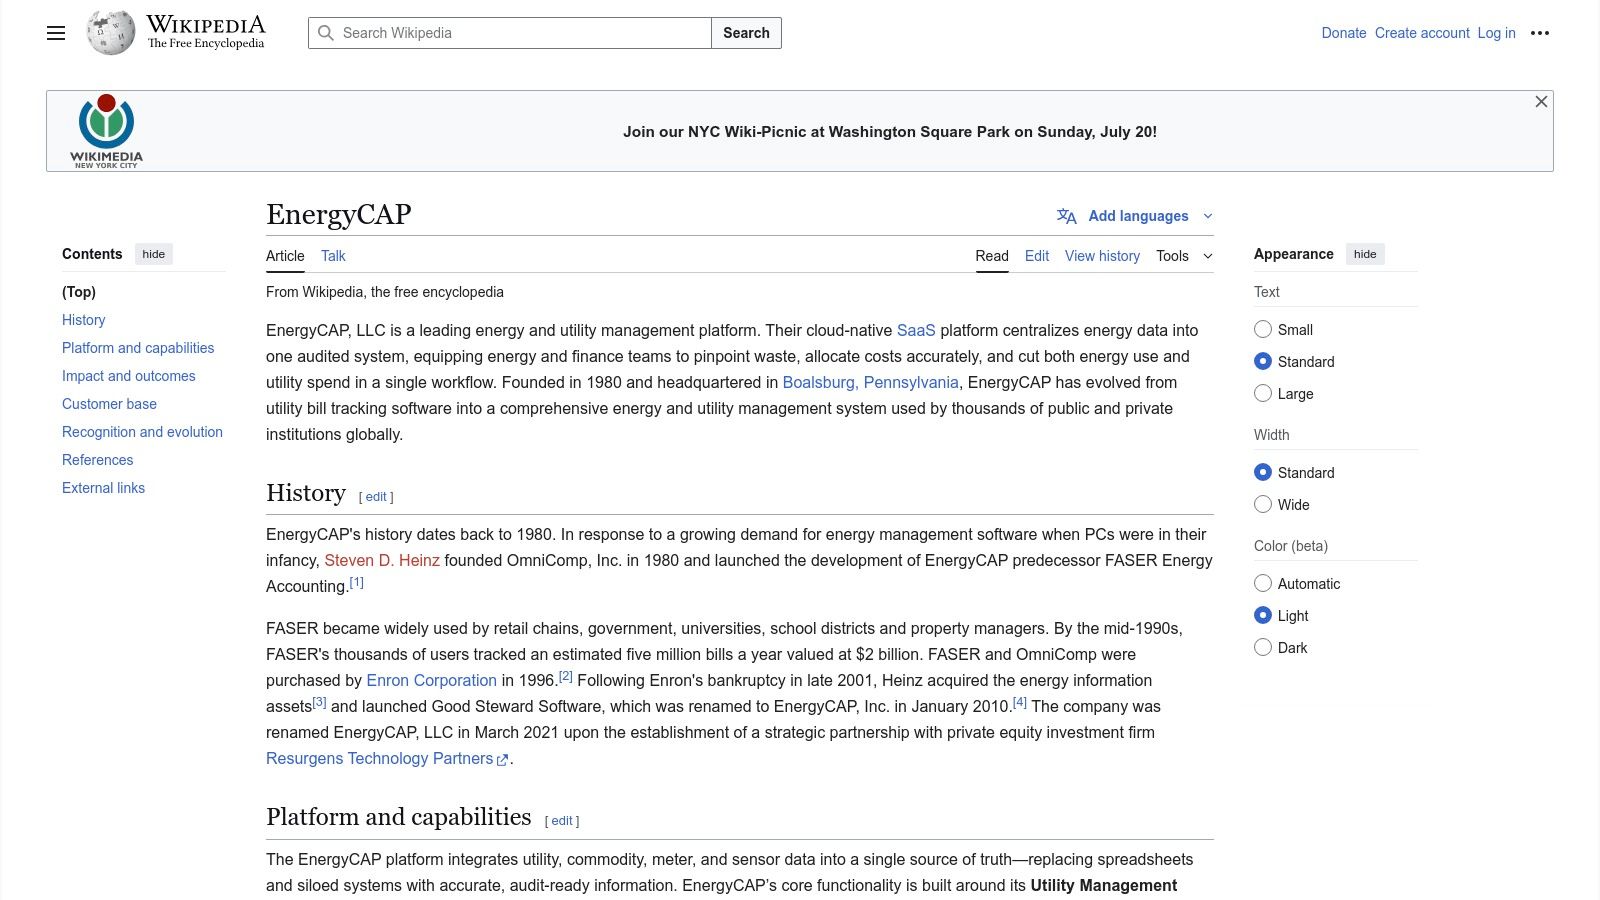Hide the Appearance panel
Screen dimensions: 1600x900
coord(1365,254)
